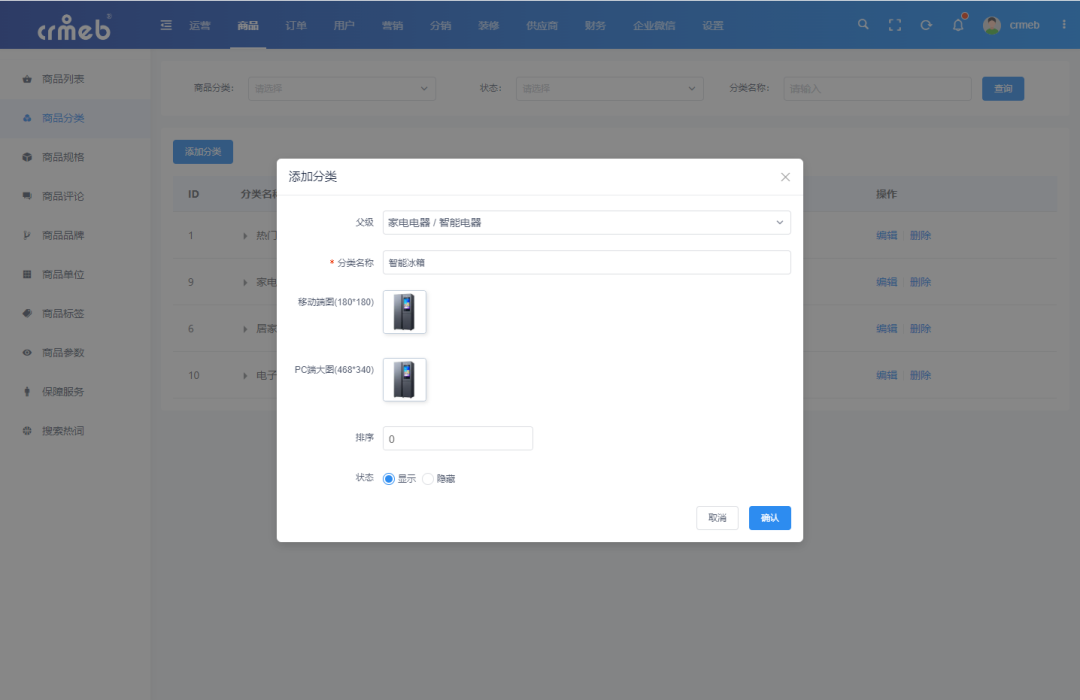Open the 商品分类 filter dropdown
Viewport: 1080px width, 700px height.
pyautogui.click(x=342, y=88)
